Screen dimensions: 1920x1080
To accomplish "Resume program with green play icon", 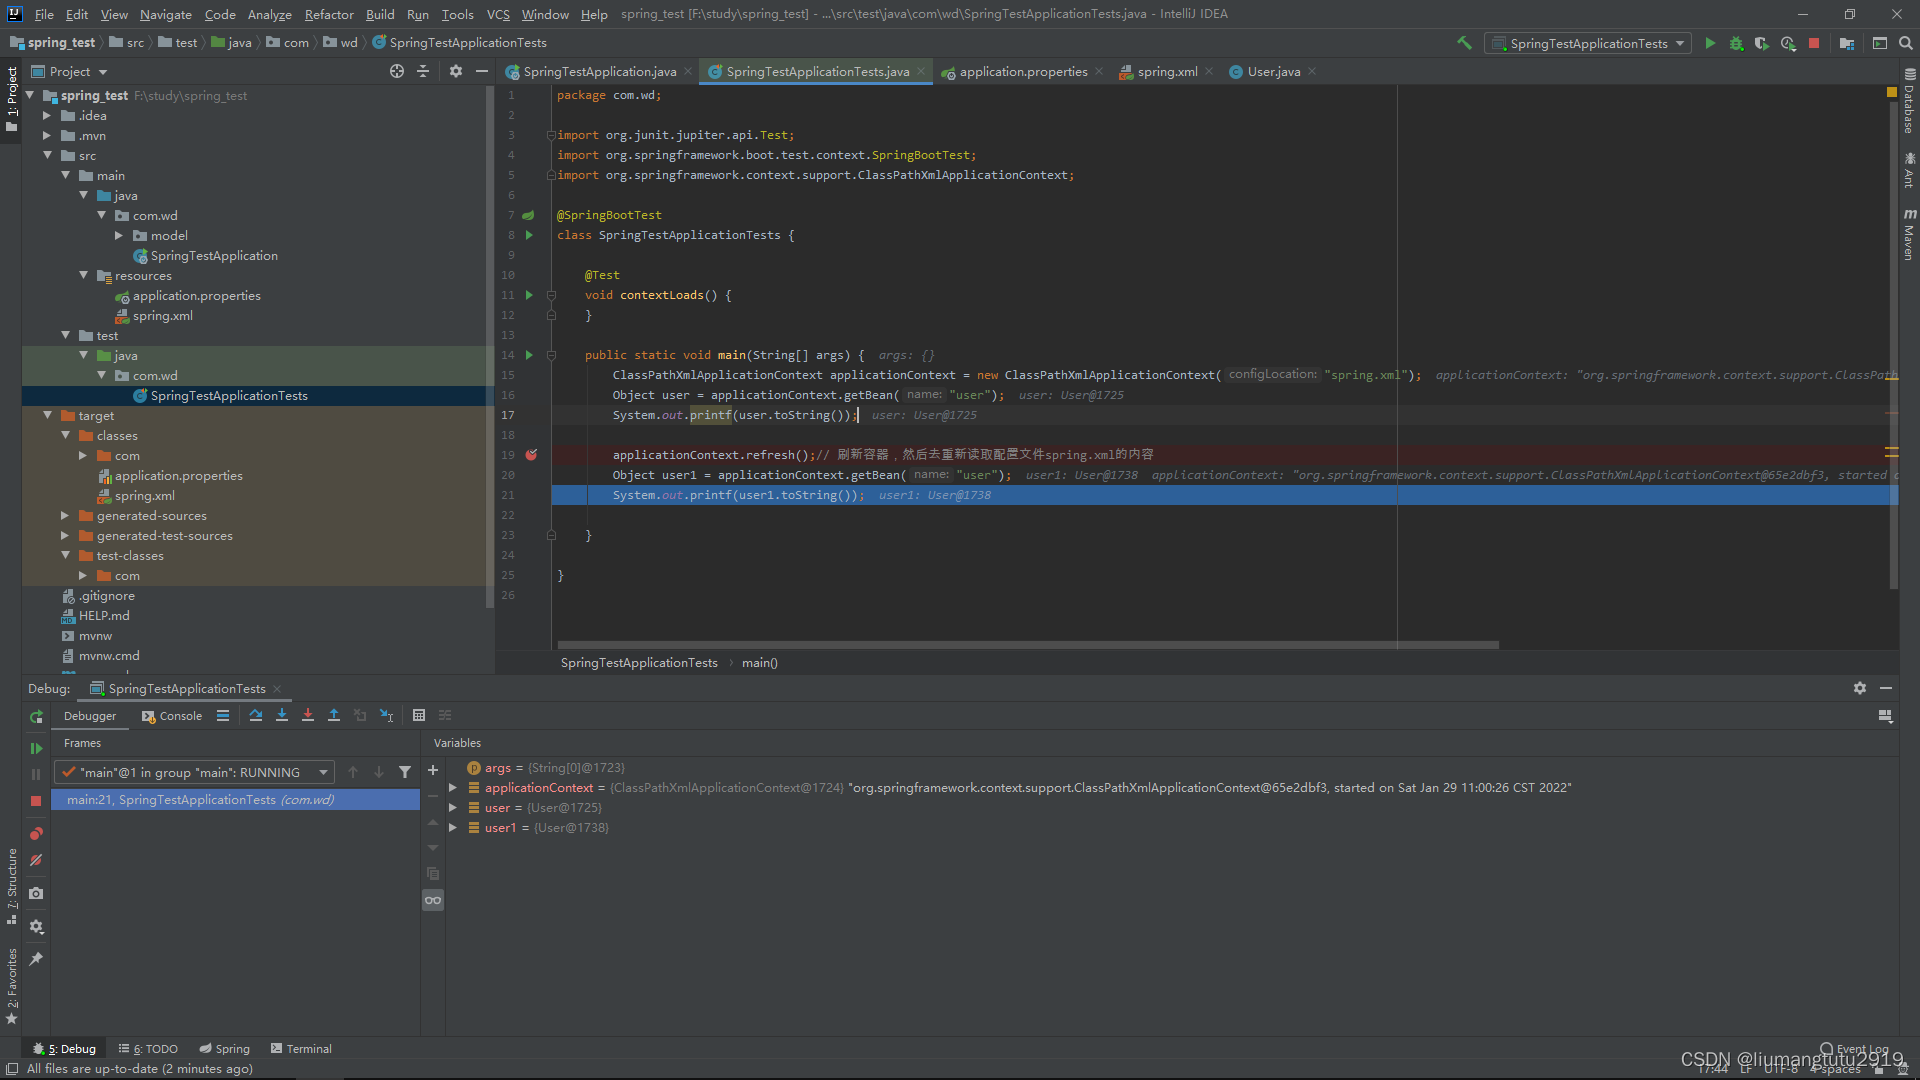I will (36, 748).
